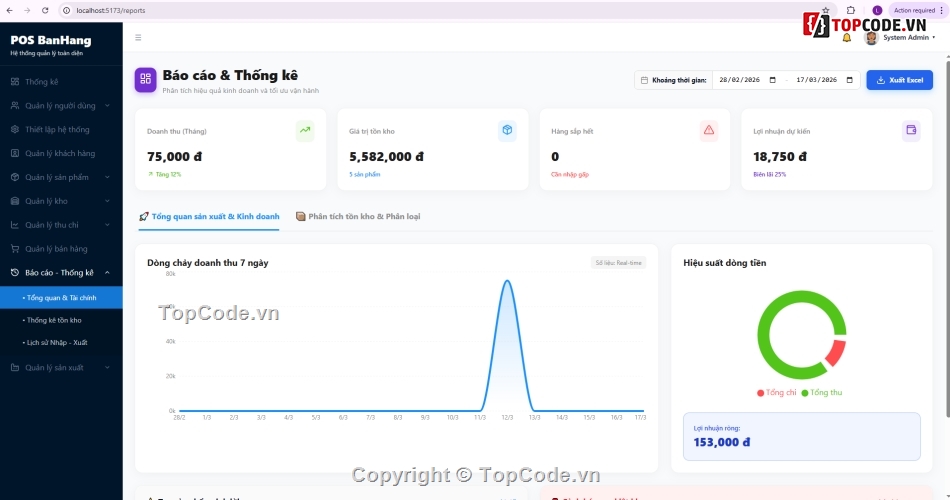Click the Xuất Excel export button
950x500 pixels.
point(899,80)
